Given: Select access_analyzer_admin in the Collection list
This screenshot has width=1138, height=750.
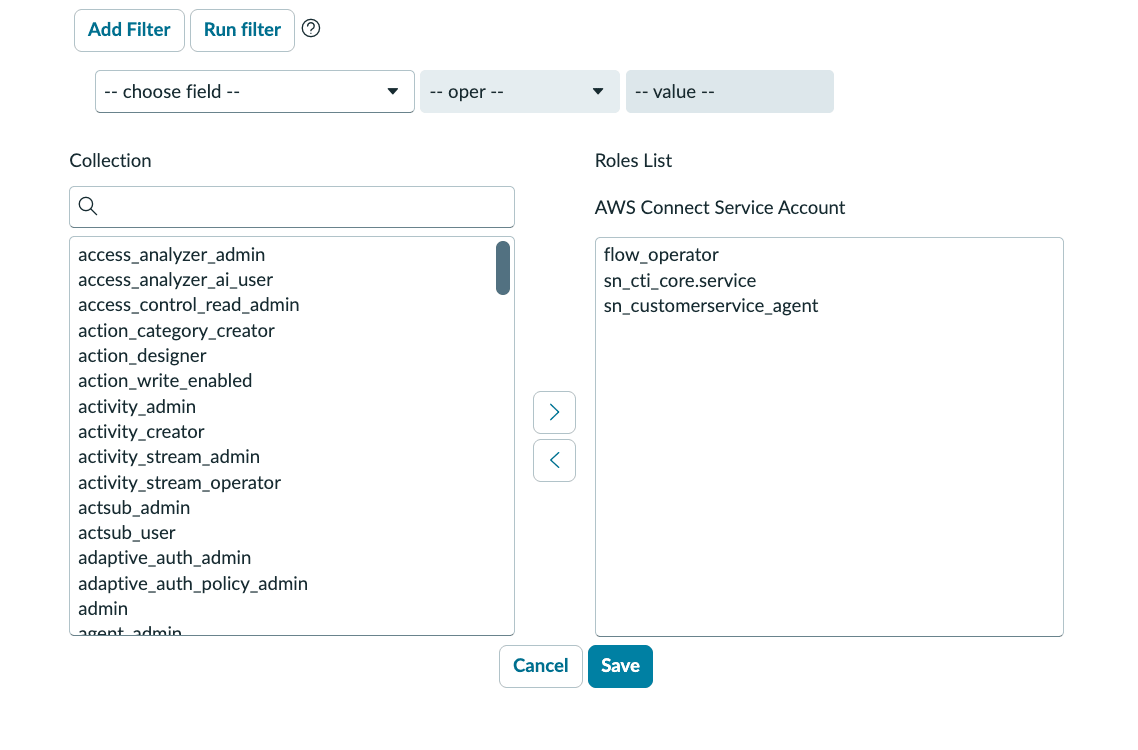Looking at the screenshot, I should pos(172,255).
